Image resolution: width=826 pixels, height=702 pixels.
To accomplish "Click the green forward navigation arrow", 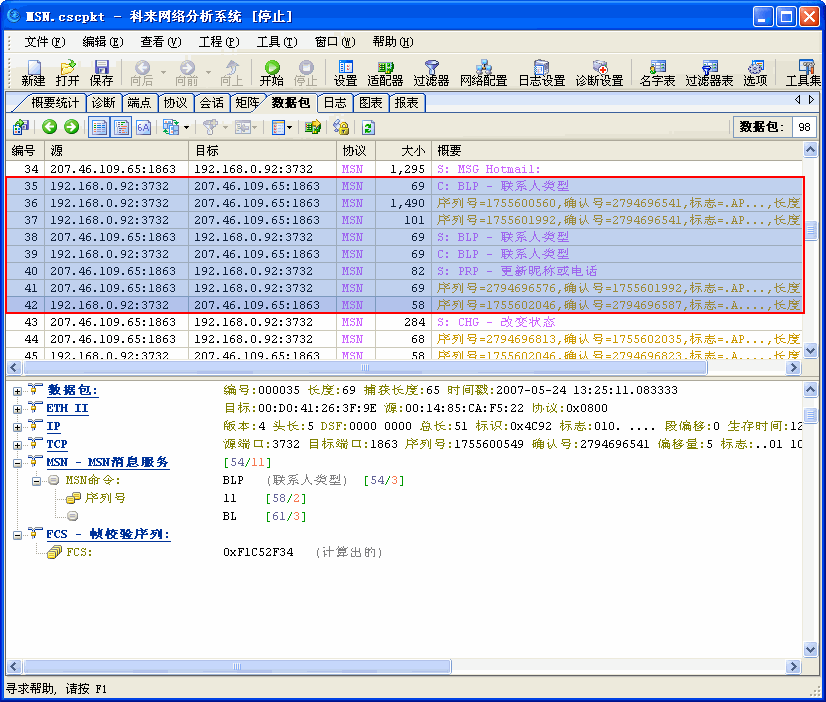I will pos(72,127).
